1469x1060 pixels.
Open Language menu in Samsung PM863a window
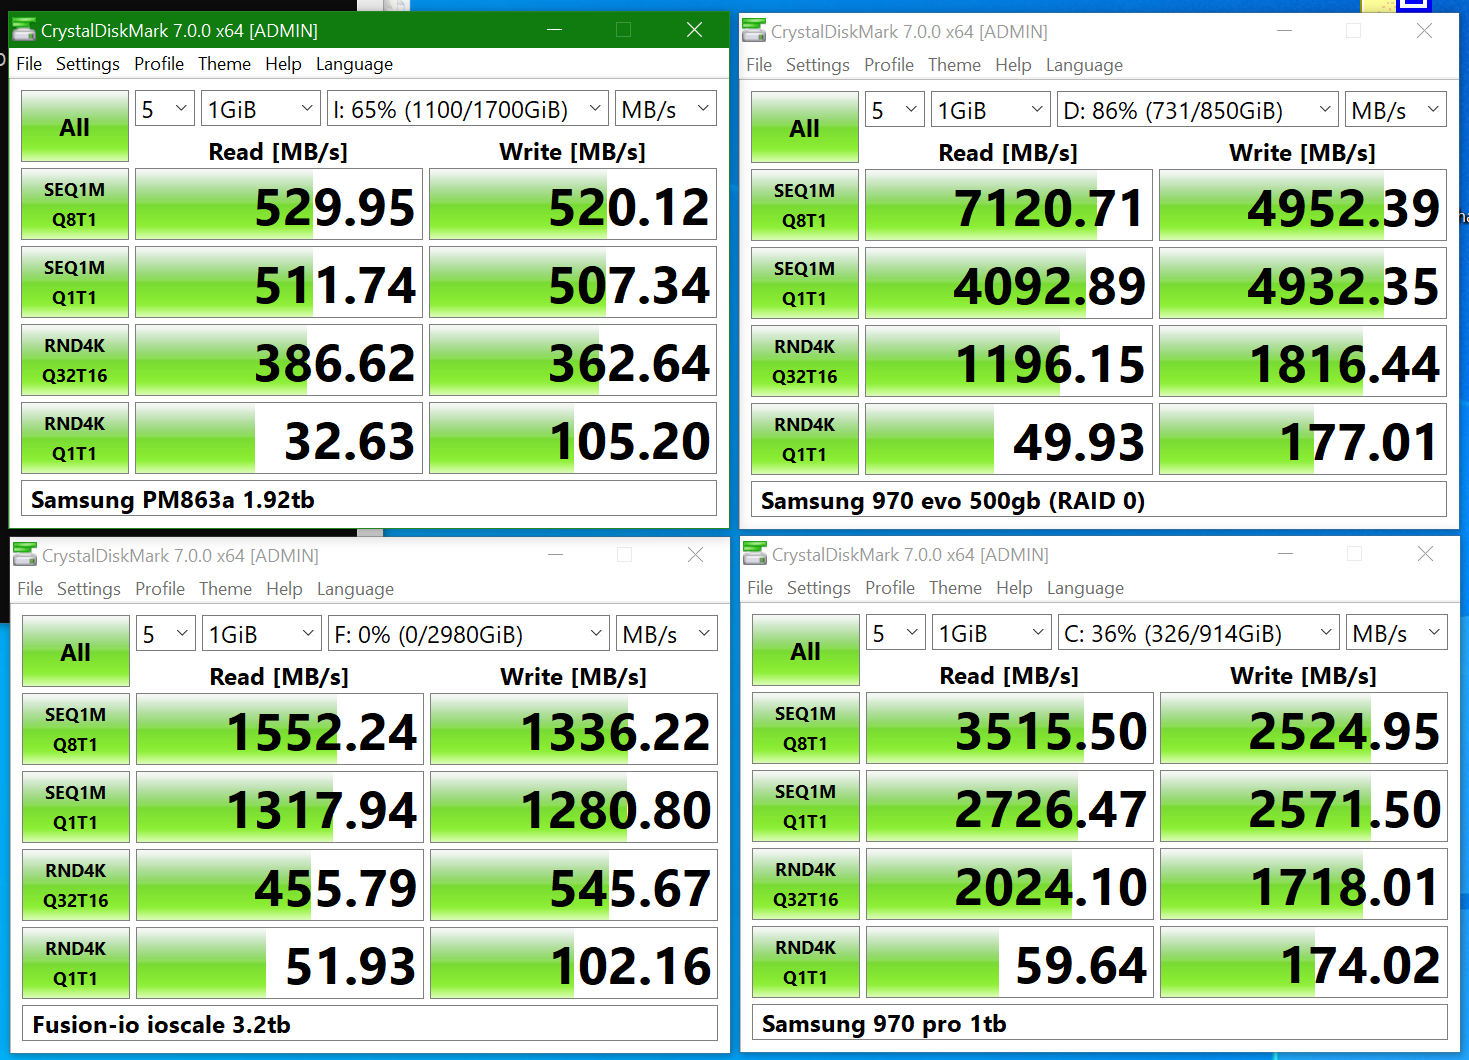(x=354, y=64)
